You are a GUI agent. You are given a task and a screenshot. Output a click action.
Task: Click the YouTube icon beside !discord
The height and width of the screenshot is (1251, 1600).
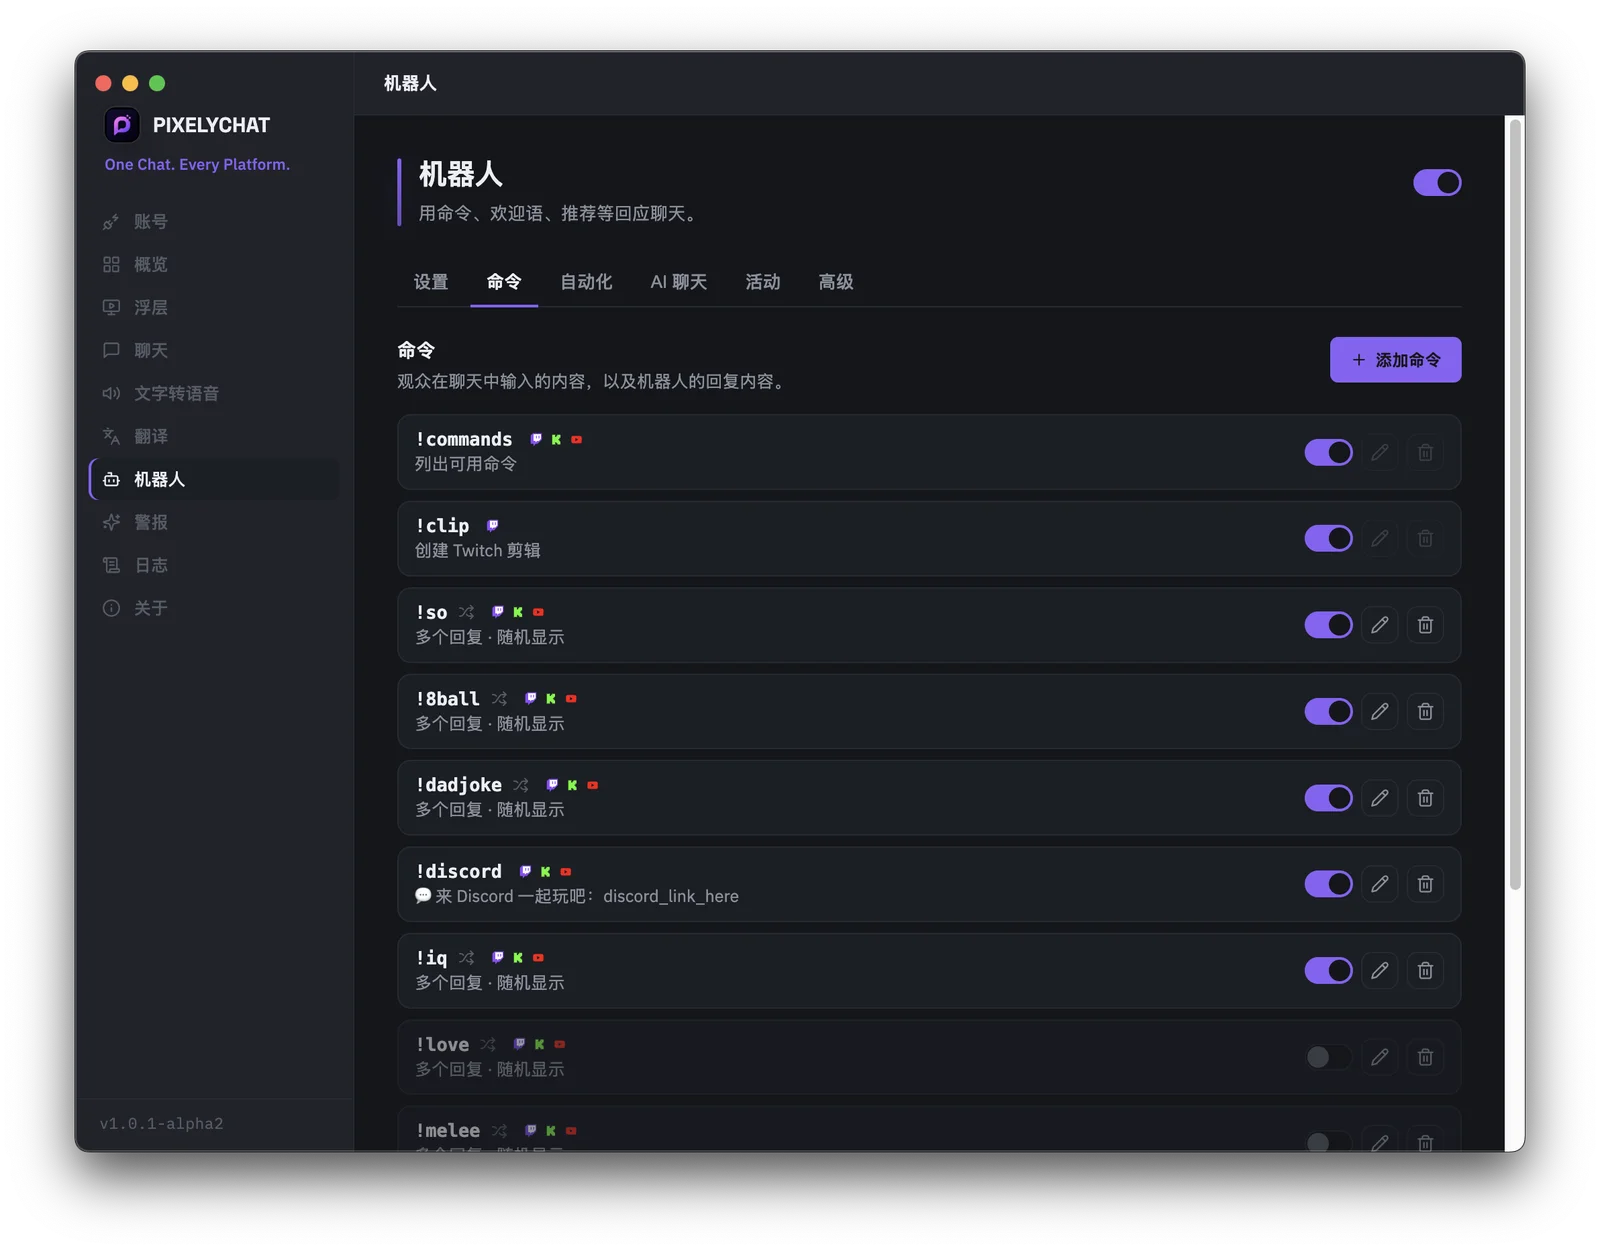(x=565, y=872)
